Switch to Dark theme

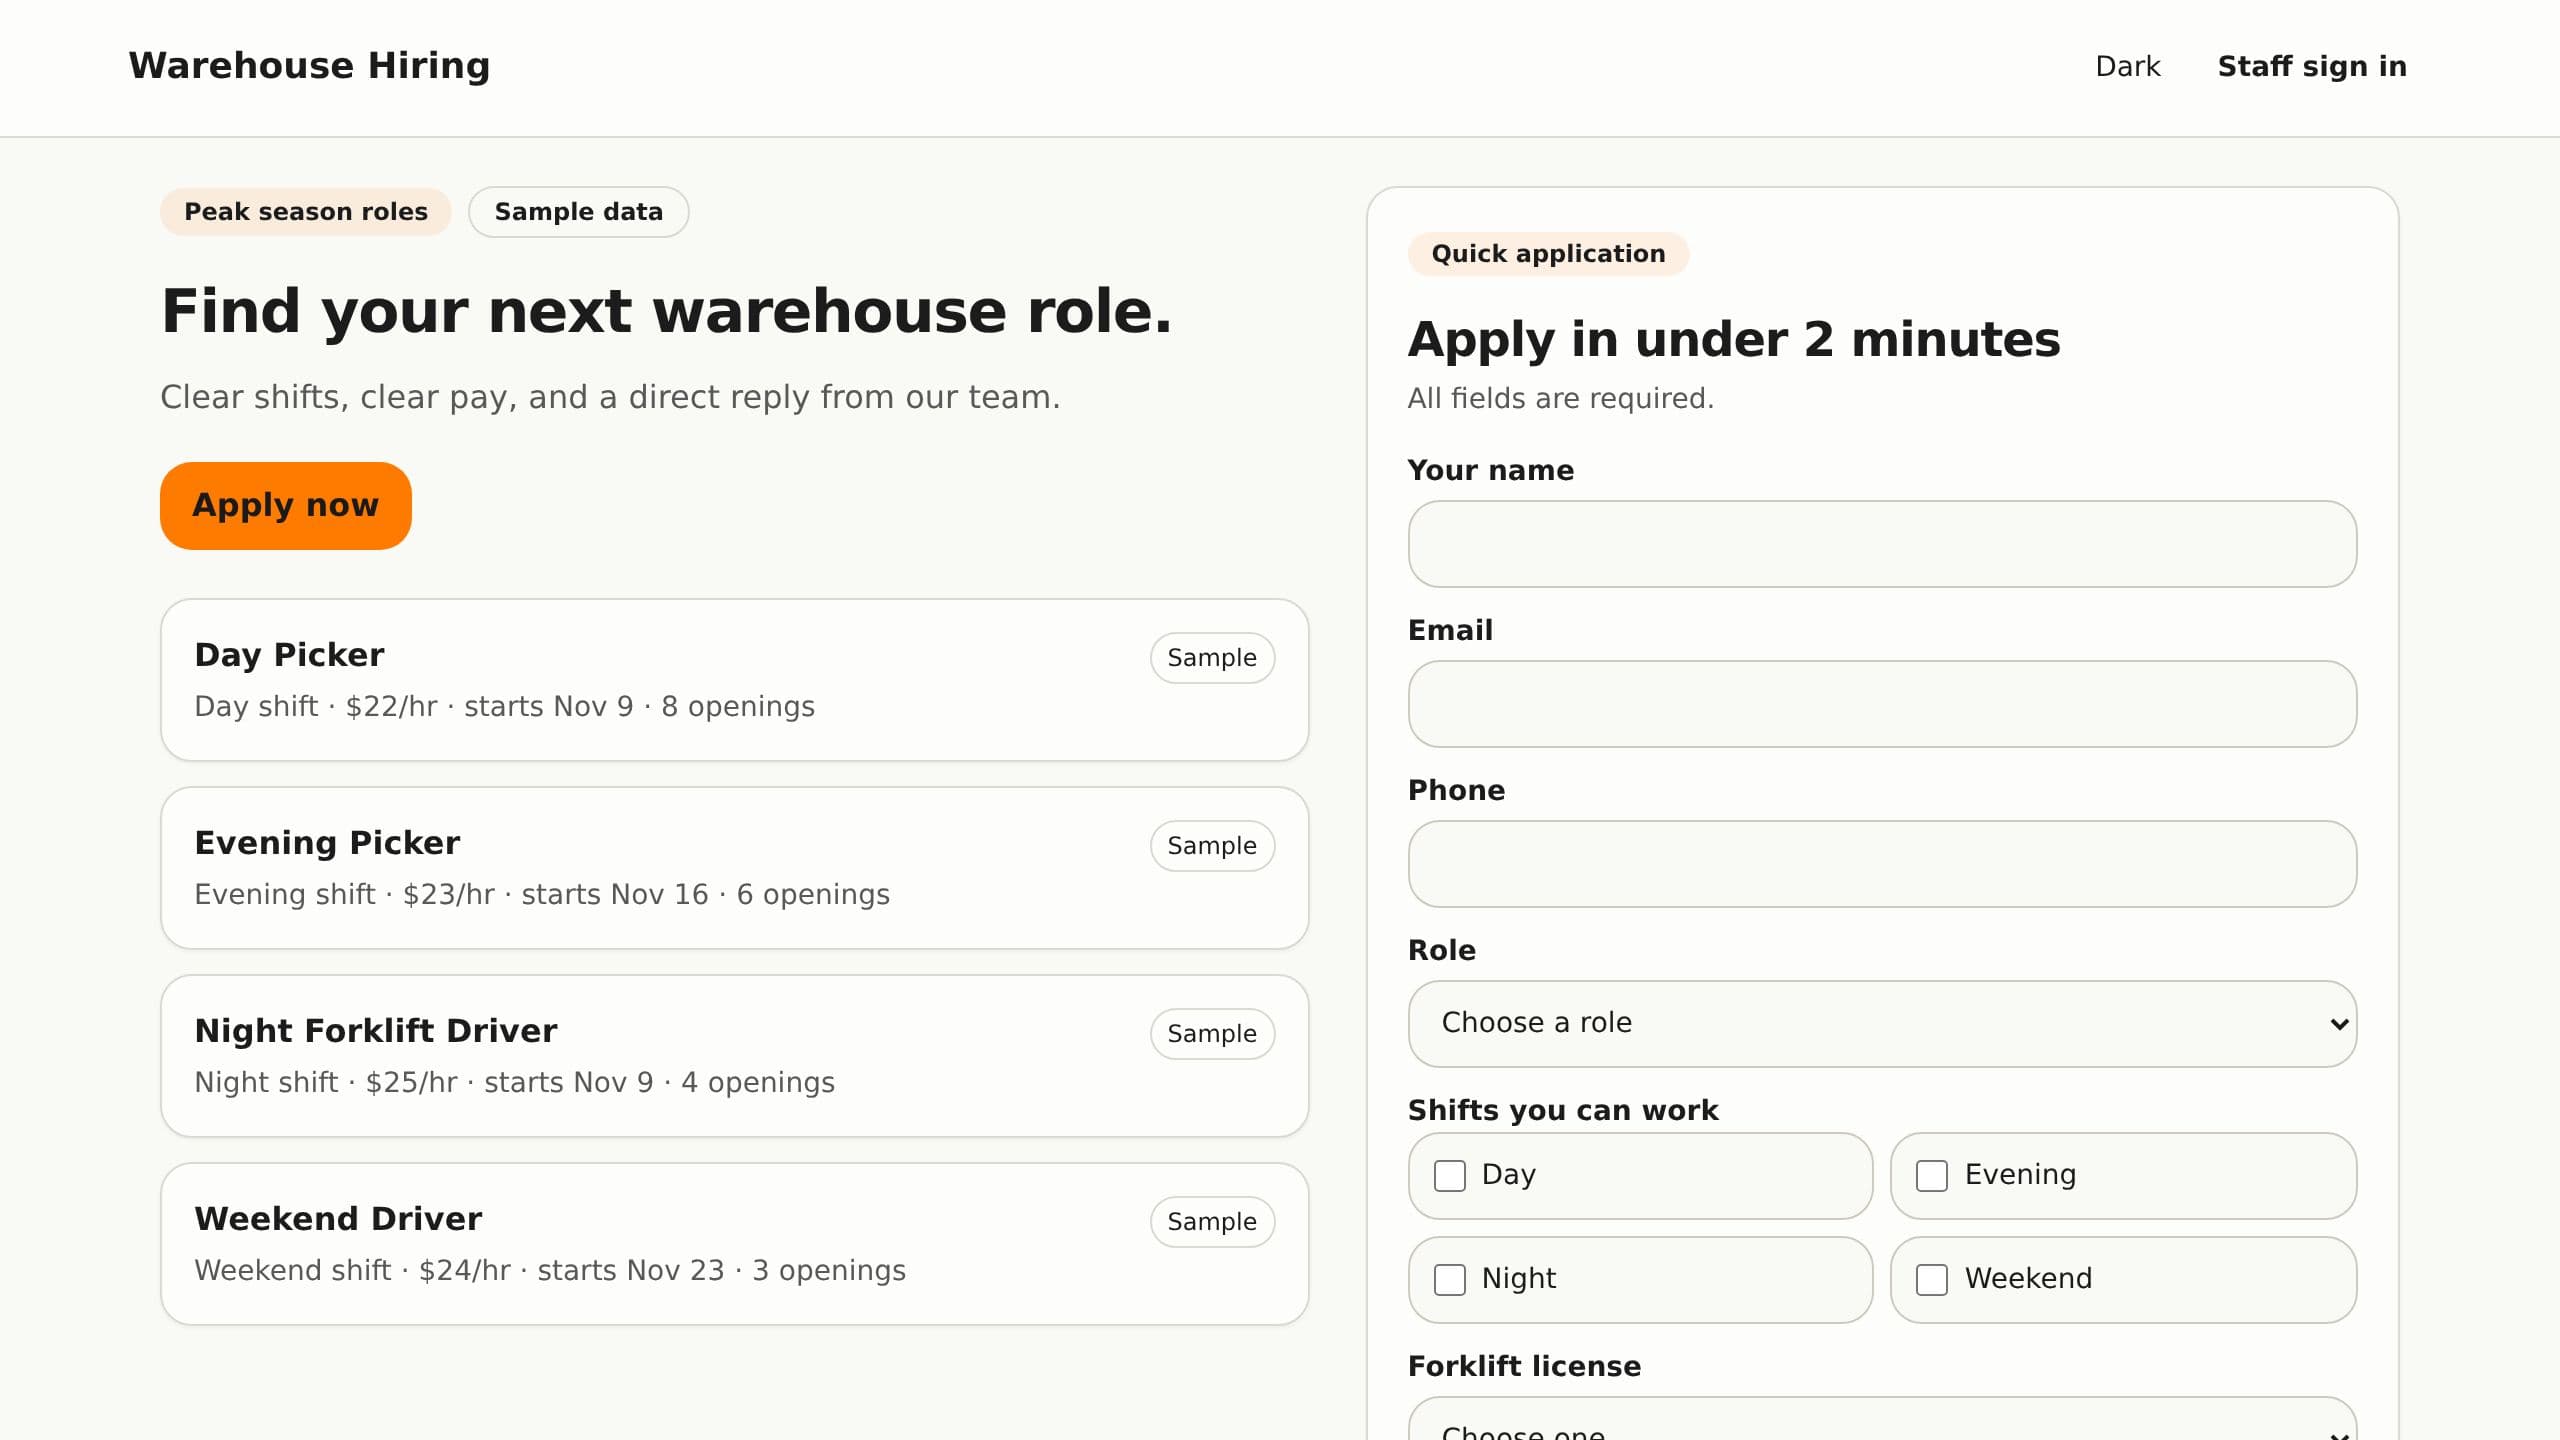click(2127, 66)
